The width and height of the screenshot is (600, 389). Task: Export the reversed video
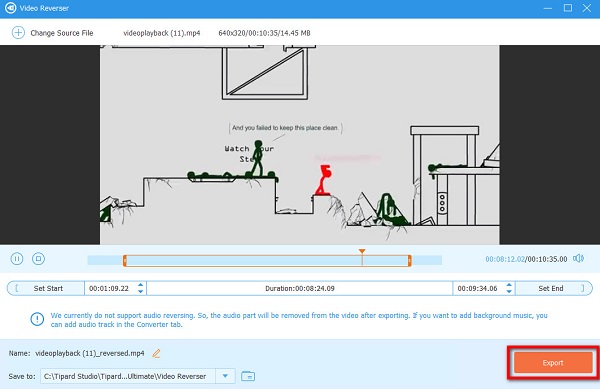tap(553, 363)
